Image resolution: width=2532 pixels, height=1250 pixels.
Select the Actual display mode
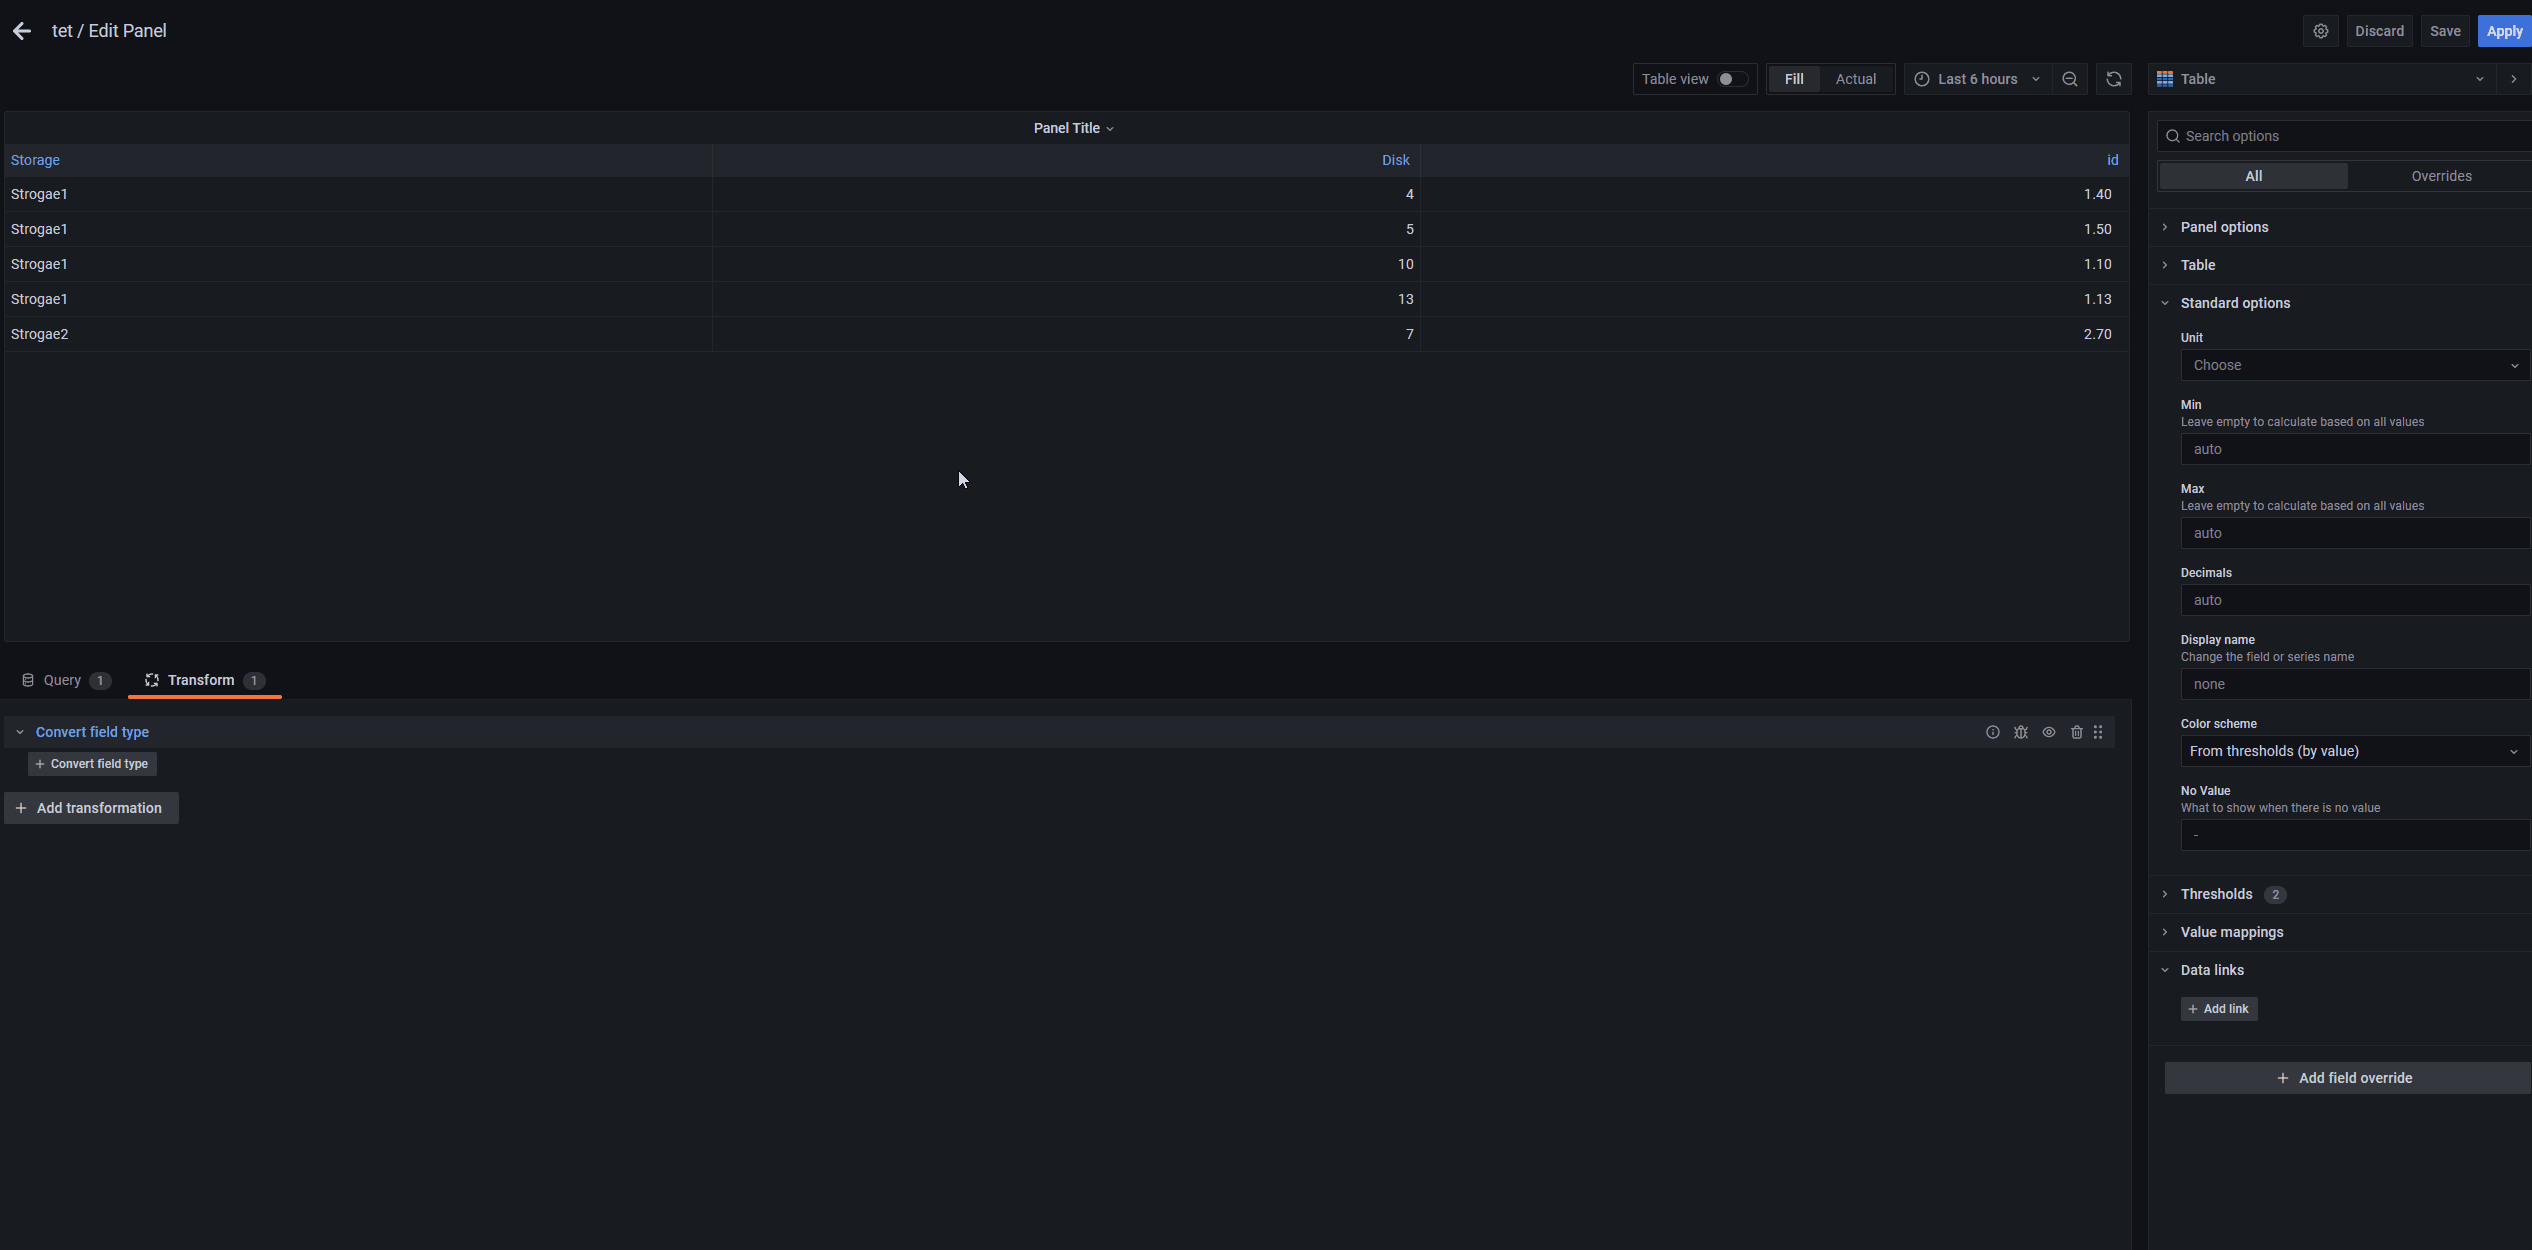click(1856, 79)
